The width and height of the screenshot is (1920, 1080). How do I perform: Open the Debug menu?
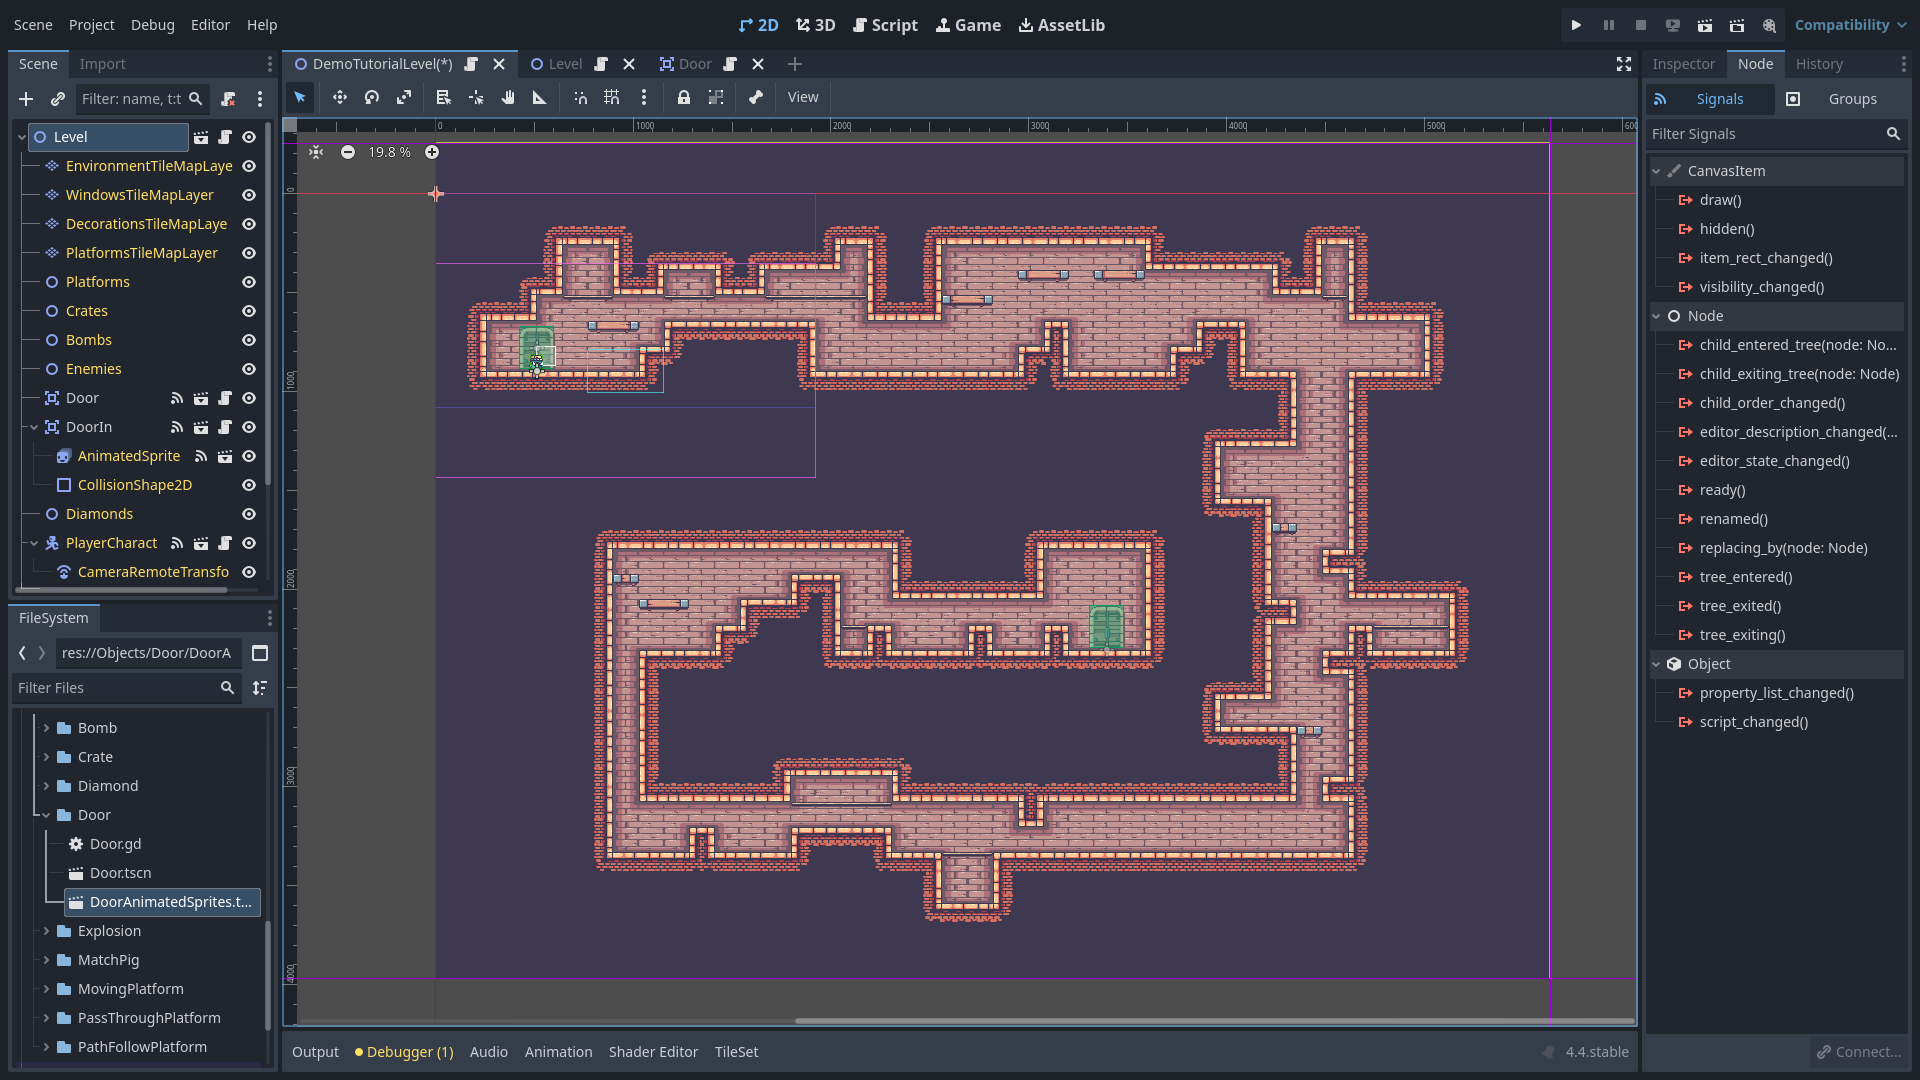(152, 25)
